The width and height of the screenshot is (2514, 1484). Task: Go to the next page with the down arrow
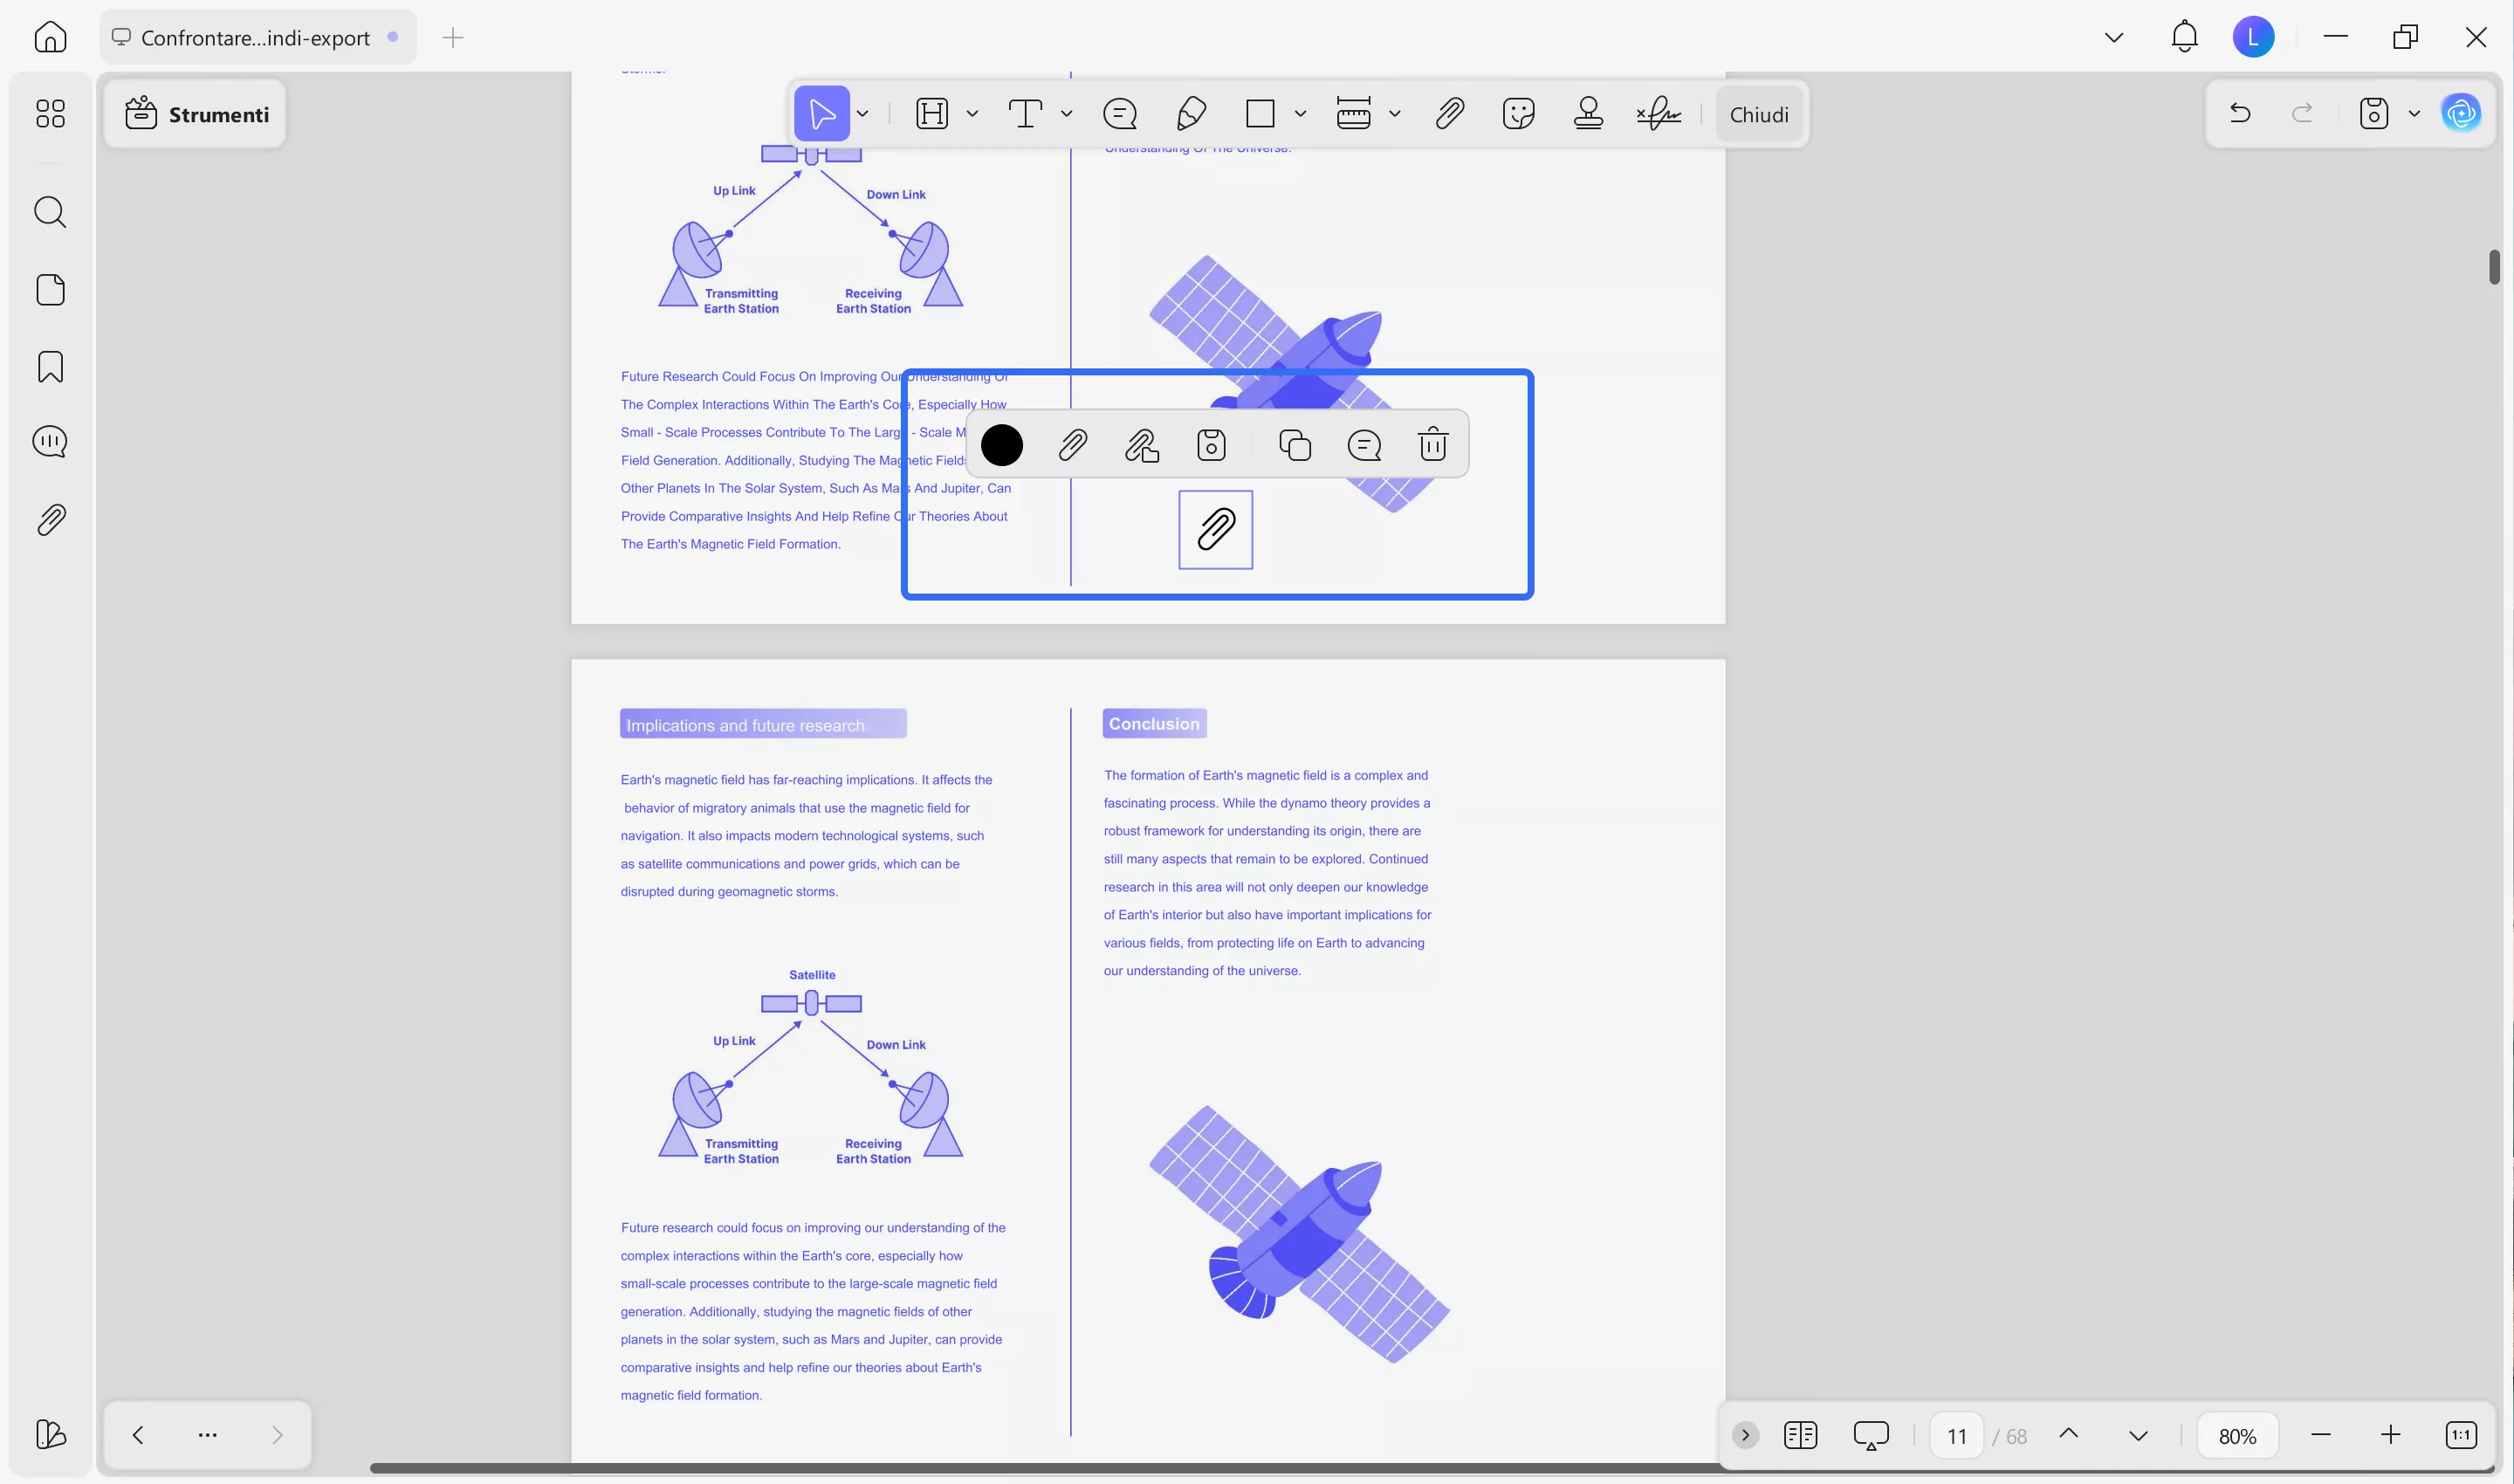(2136, 1434)
